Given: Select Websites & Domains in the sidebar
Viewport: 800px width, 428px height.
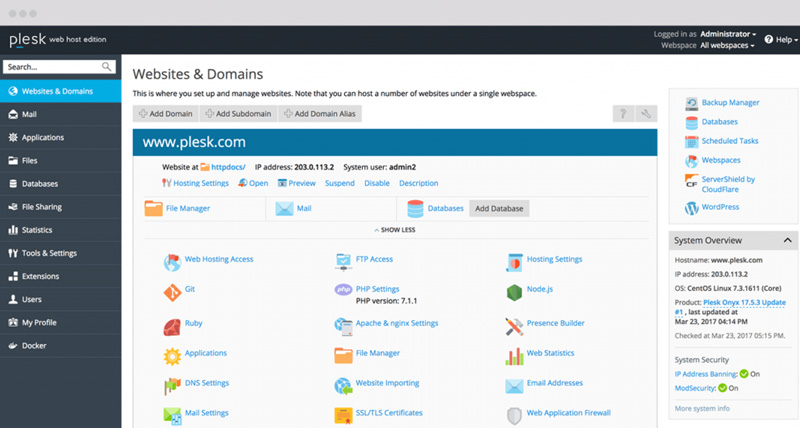Looking at the screenshot, I should point(61,91).
